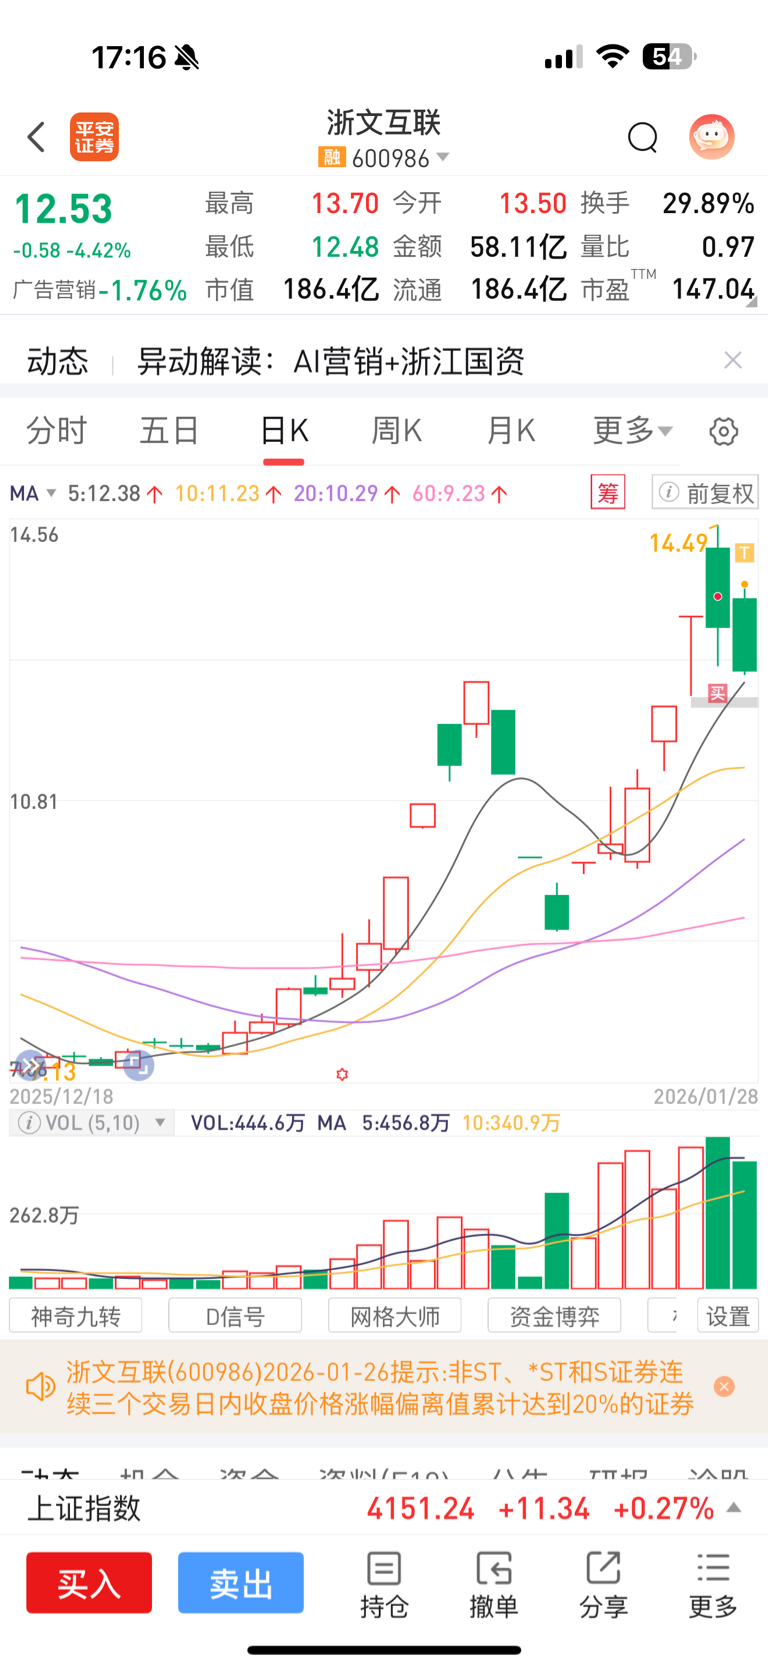Tap the orange T marker on chart
This screenshot has width=768, height=1669.
point(745,552)
